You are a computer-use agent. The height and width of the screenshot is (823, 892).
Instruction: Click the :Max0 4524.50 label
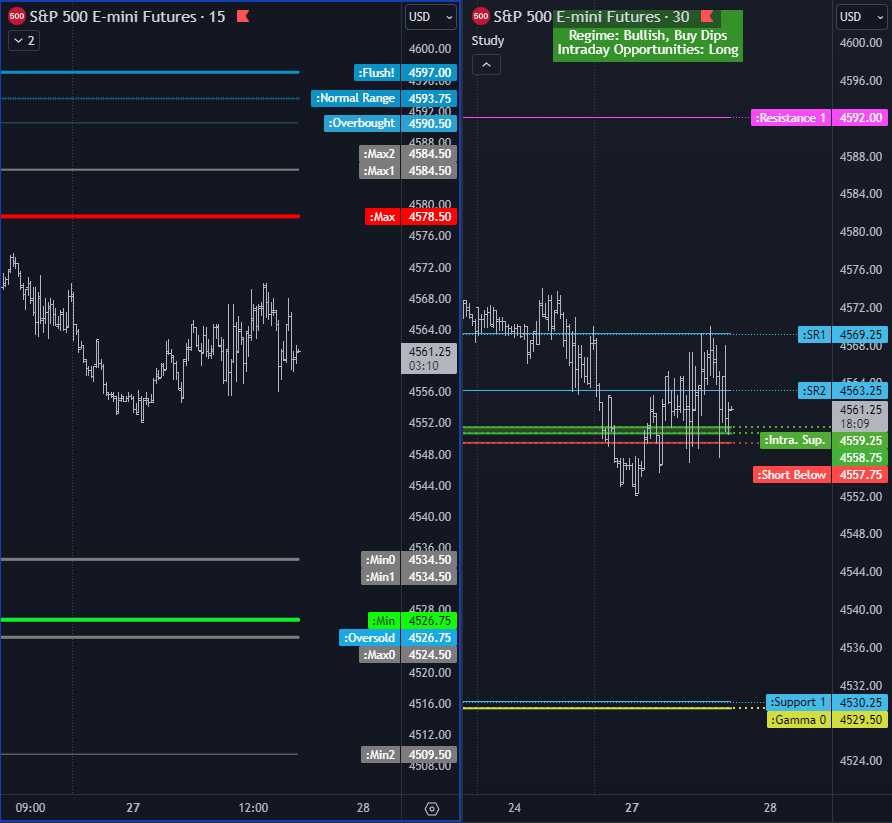pyautogui.click(x=408, y=655)
